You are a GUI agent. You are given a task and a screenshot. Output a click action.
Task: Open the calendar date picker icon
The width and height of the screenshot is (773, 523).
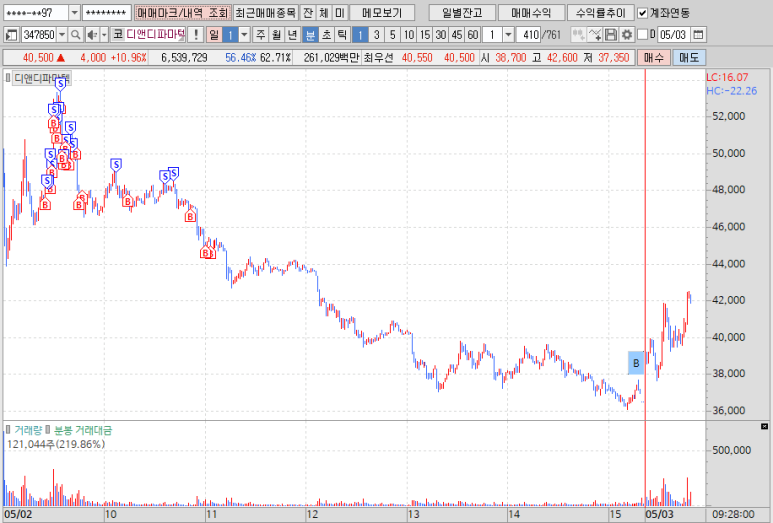point(698,35)
